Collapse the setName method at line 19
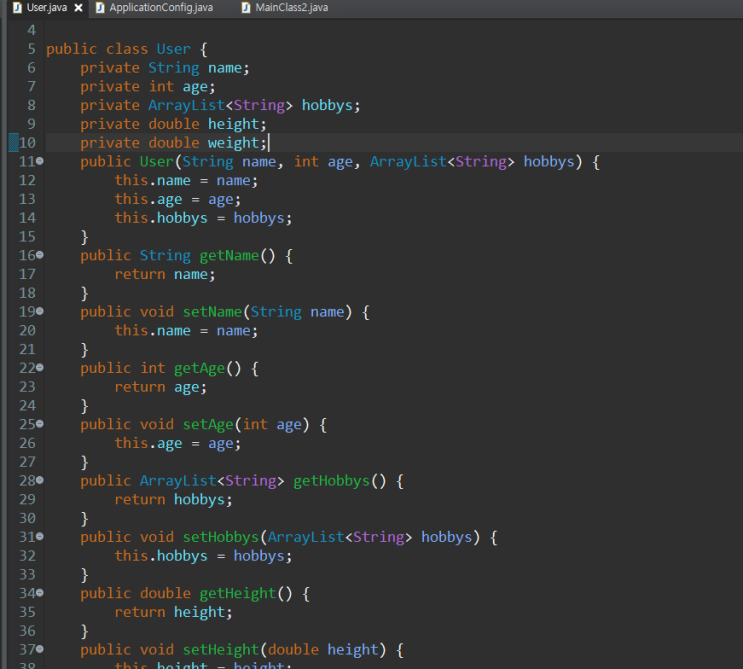Viewport: 743px width, 669px height. [40, 311]
